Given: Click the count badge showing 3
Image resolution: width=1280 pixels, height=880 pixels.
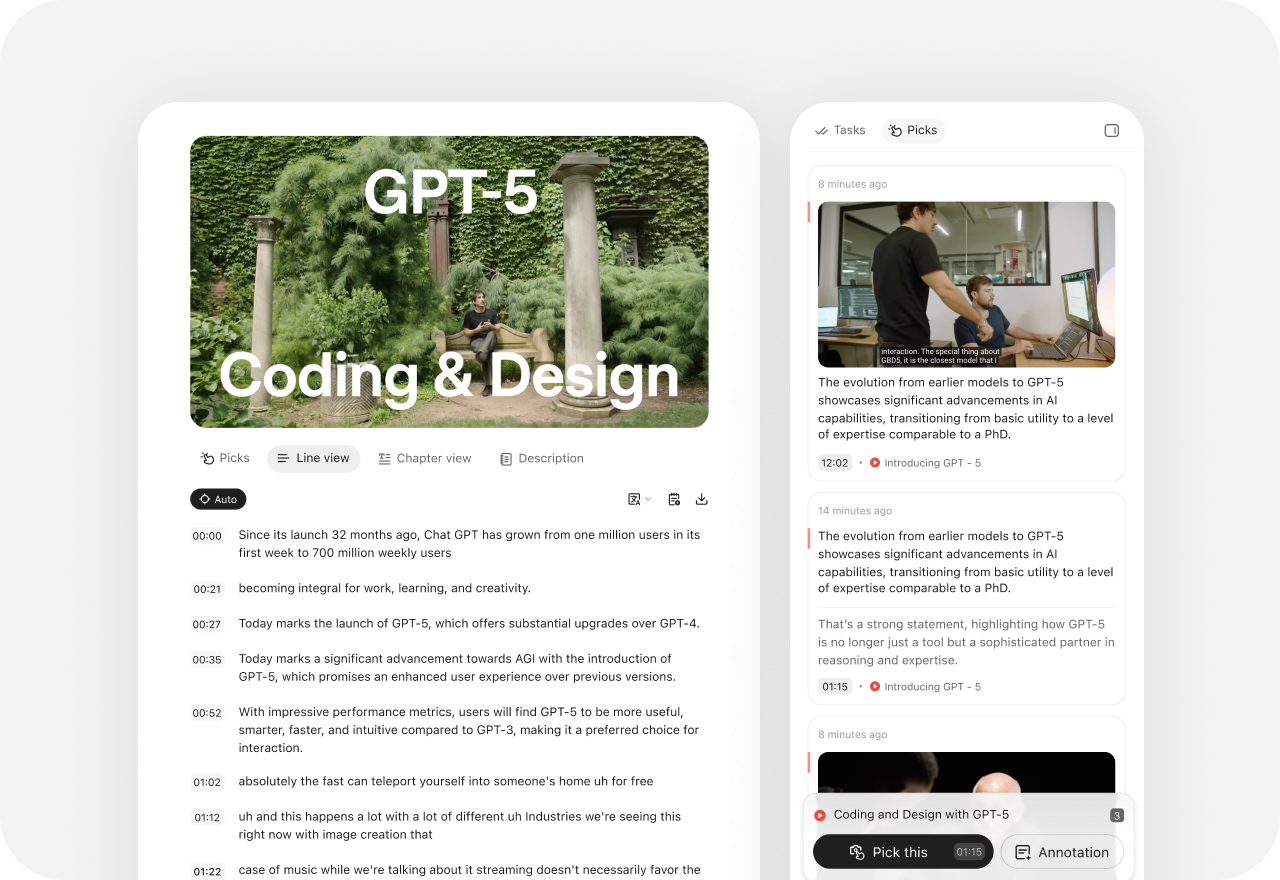Looking at the screenshot, I should pyautogui.click(x=1117, y=815).
